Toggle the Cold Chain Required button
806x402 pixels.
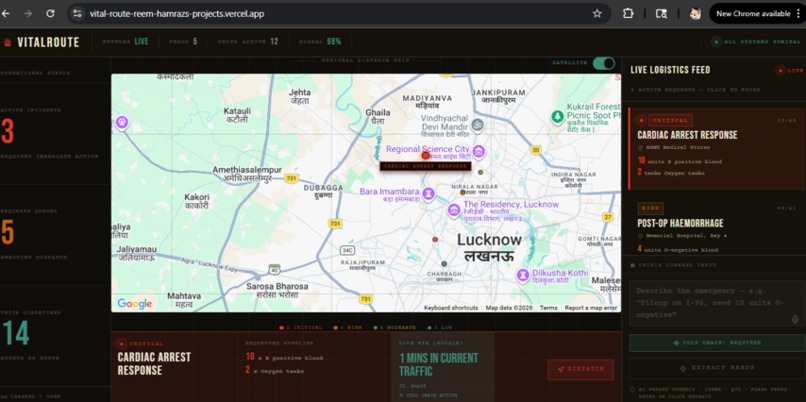pos(717,343)
